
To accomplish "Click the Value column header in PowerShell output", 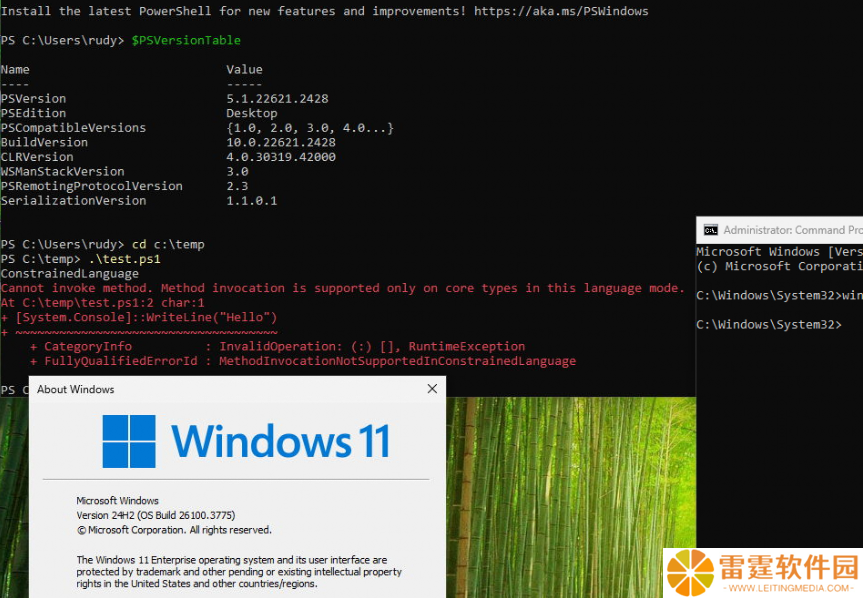I will pos(244,69).
